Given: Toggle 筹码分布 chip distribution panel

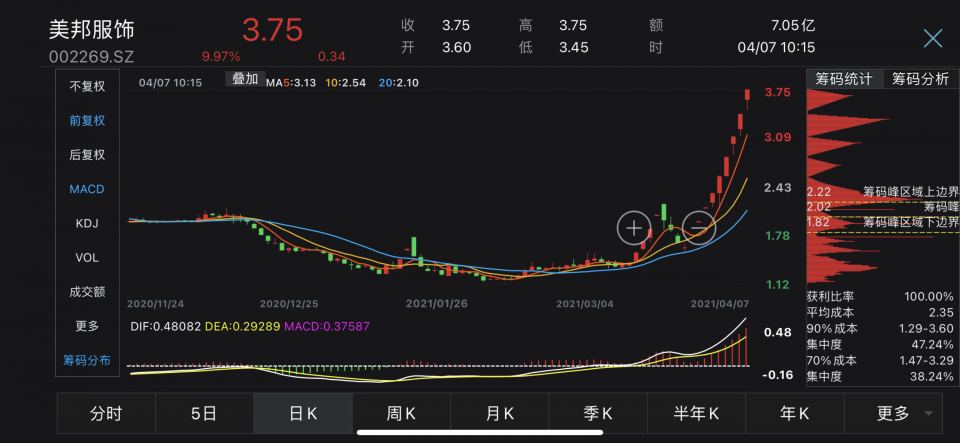Looking at the screenshot, I should pyautogui.click(x=87, y=360).
